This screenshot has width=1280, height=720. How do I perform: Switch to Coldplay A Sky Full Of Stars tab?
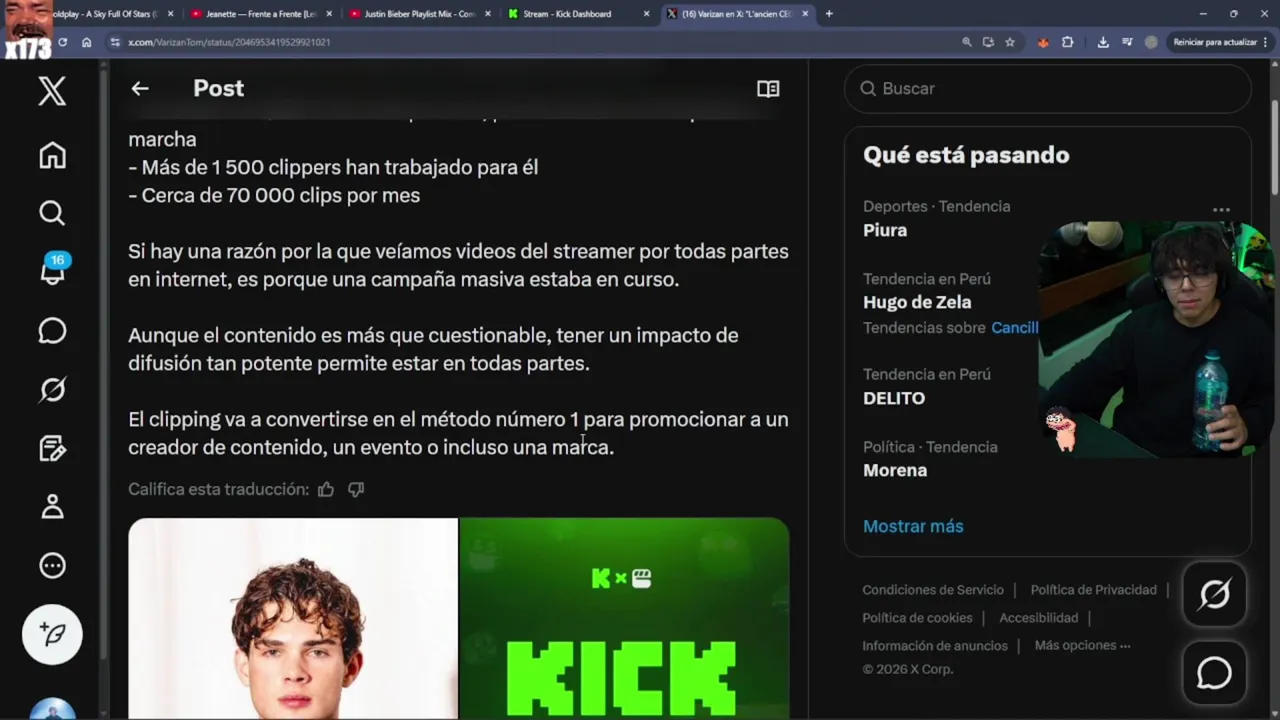pyautogui.click(x=105, y=14)
